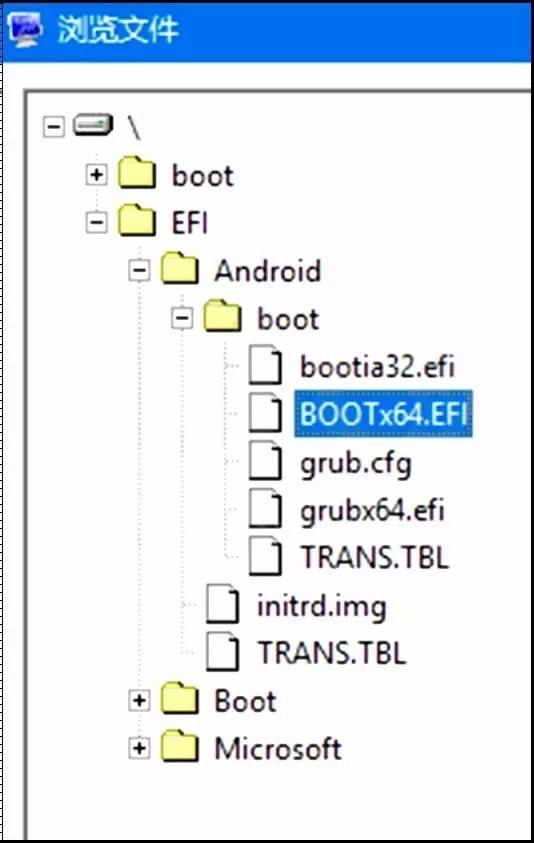534x843 pixels.
Task: Select the grubx64.efi file
Action: click(x=373, y=510)
